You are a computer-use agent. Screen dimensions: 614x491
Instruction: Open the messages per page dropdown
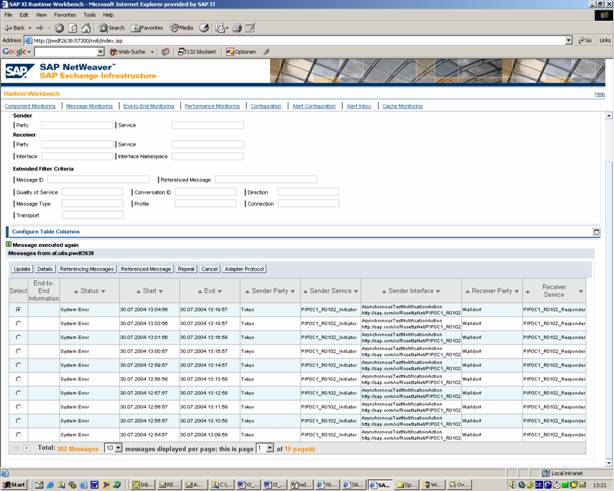118,448
